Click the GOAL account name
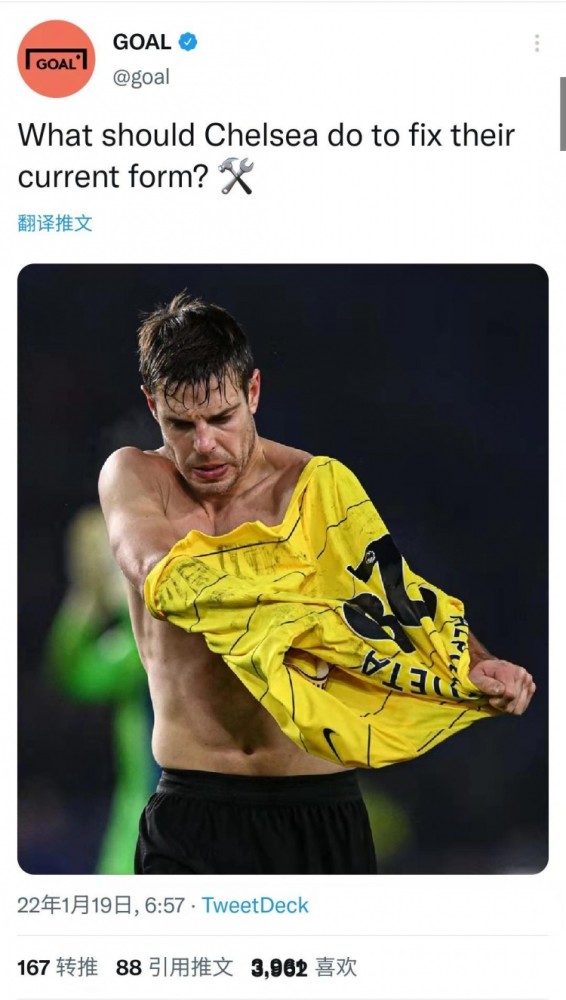 pyautogui.click(x=142, y=43)
